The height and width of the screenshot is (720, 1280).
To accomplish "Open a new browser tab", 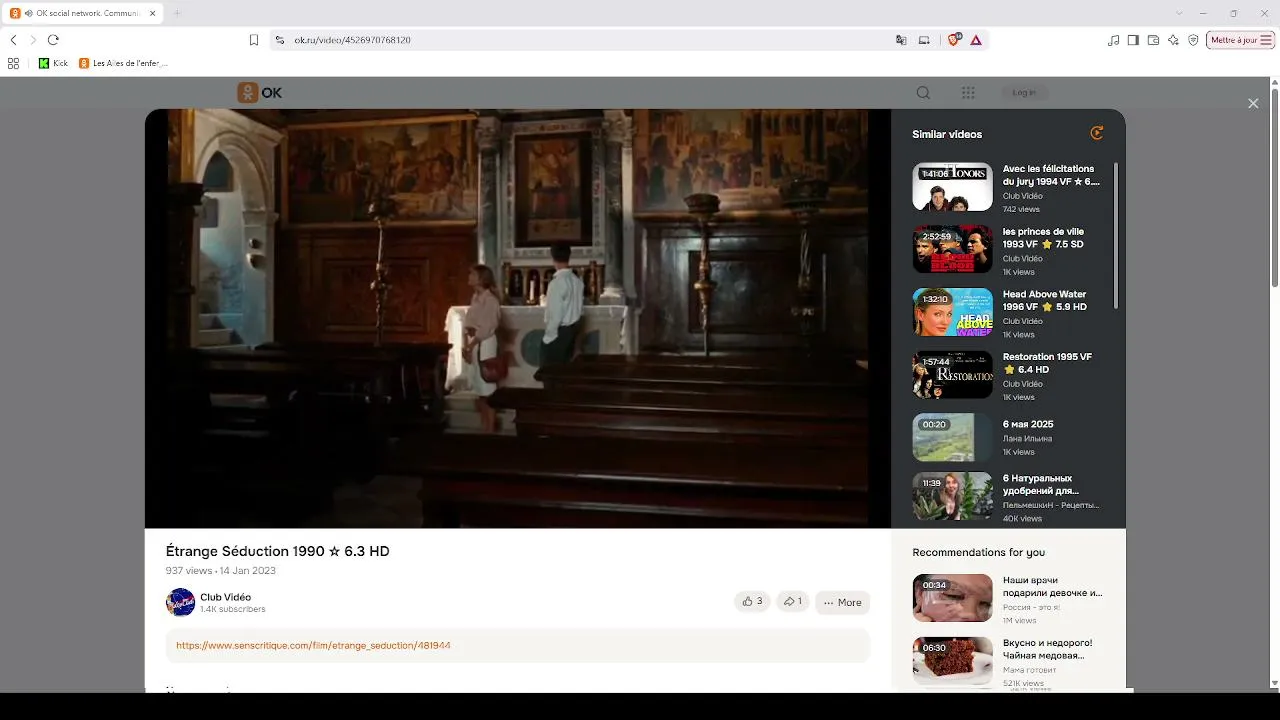I will tap(177, 13).
